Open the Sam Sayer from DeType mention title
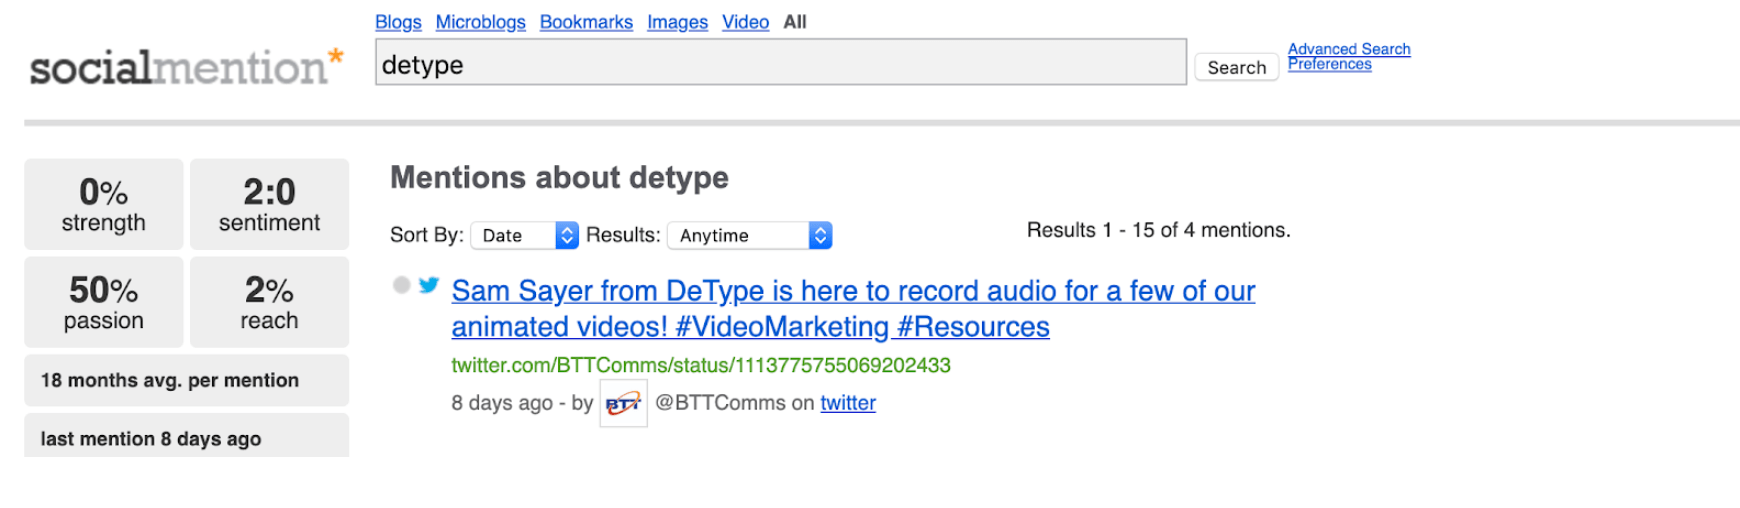Viewport: 1740px width, 508px height. [853, 309]
